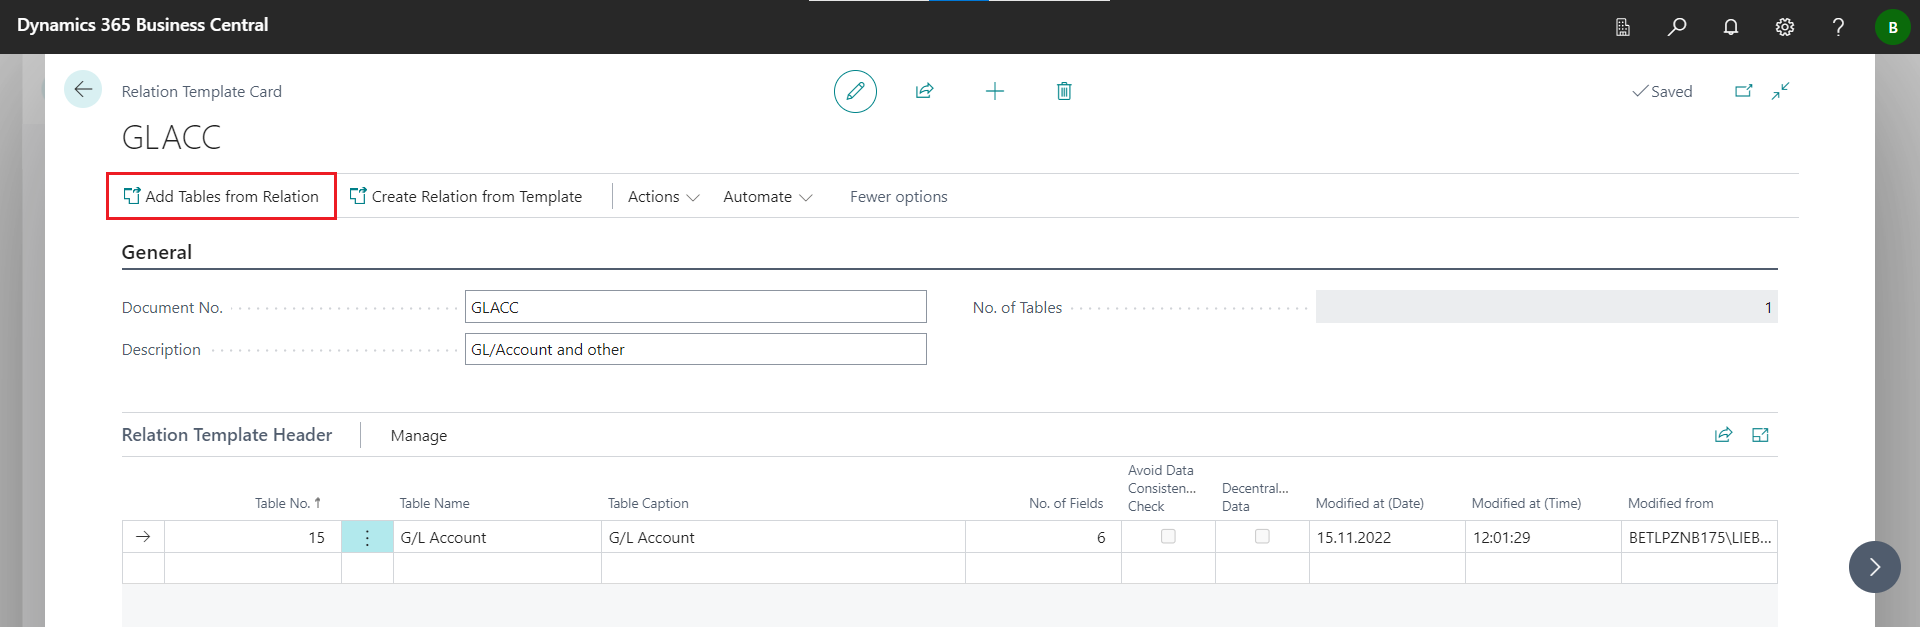Share the Relation Template Header list
The width and height of the screenshot is (1920, 627).
coord(1723,435)
